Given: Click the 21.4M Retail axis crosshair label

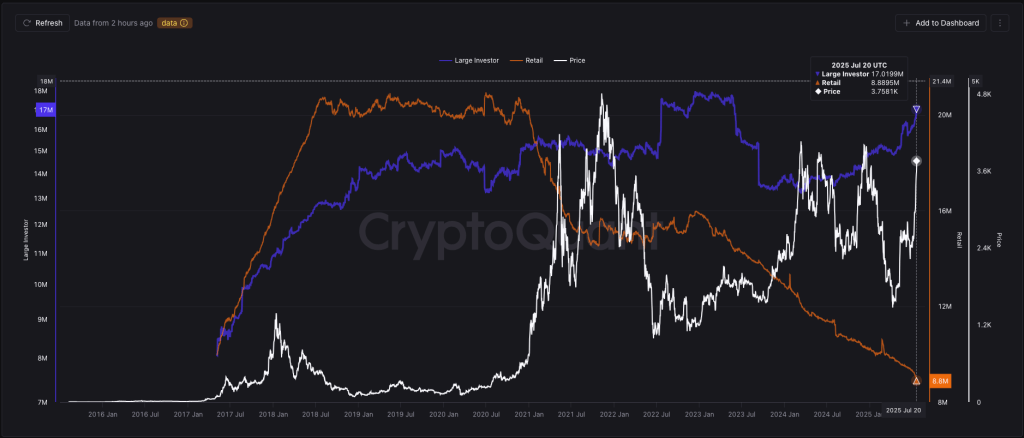Looking at the screenshot, I should (x=941, y=81).
